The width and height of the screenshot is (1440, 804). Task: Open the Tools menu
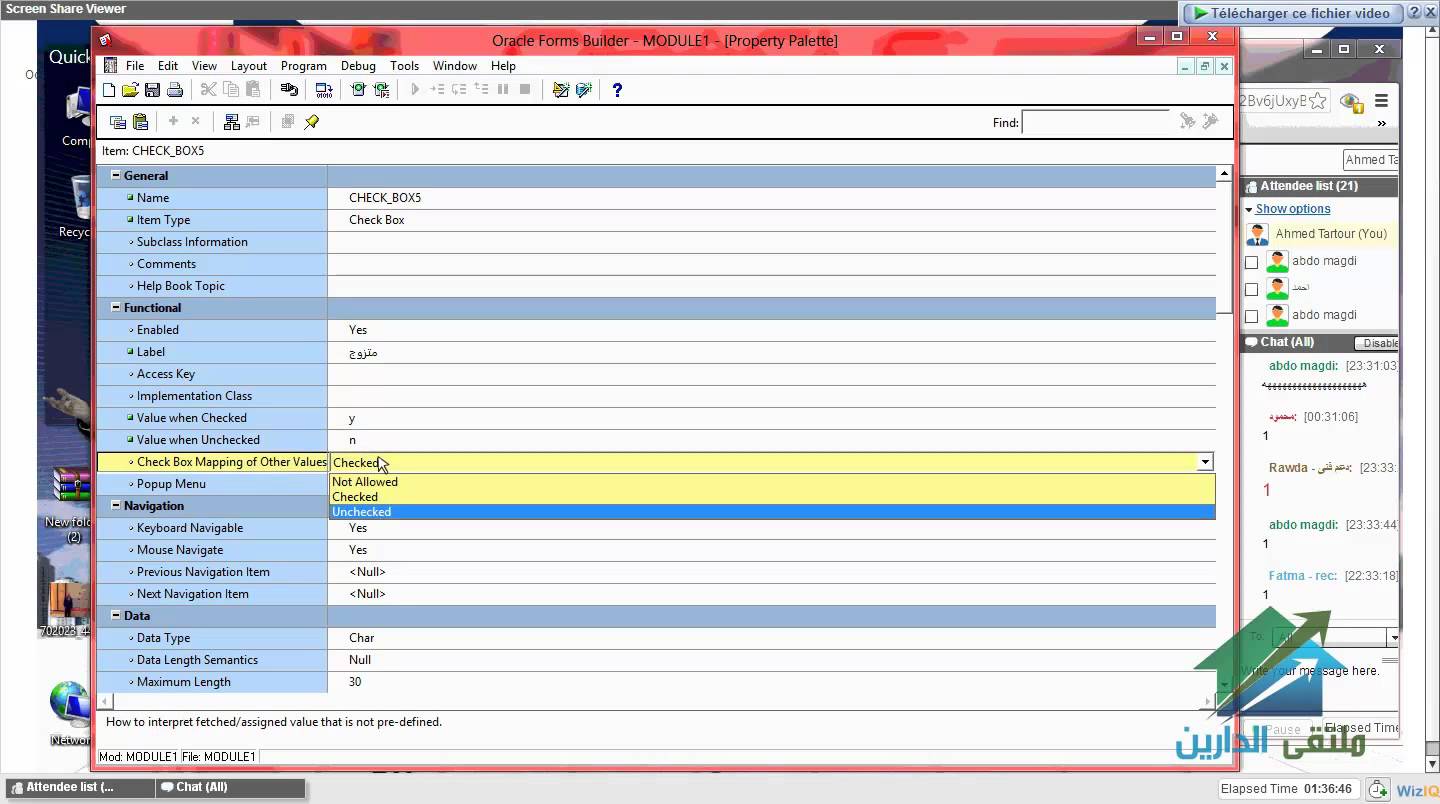[x=404, y=66]
